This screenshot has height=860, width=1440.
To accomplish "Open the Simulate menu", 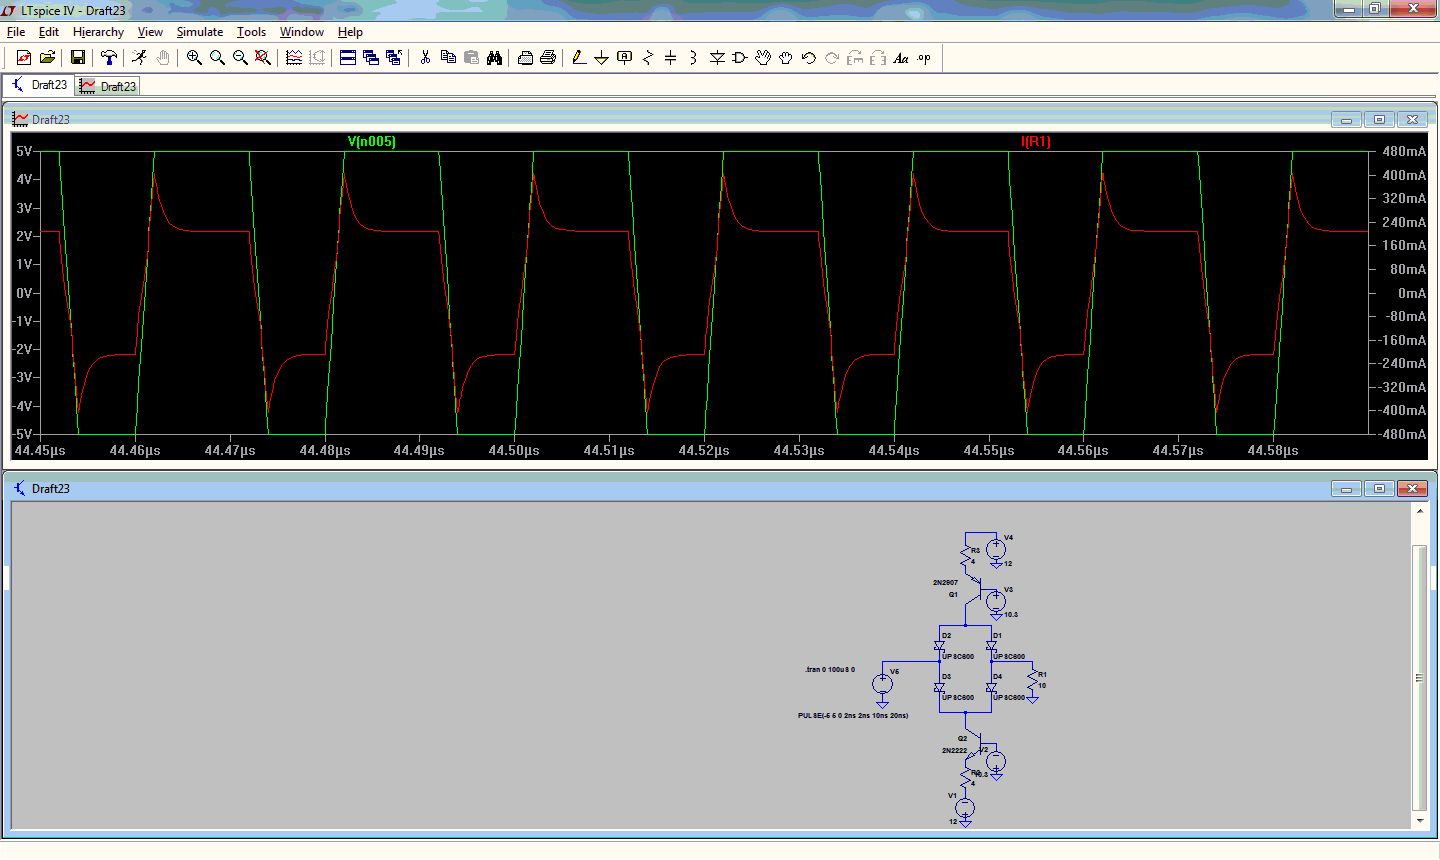I will click(200, 32).
